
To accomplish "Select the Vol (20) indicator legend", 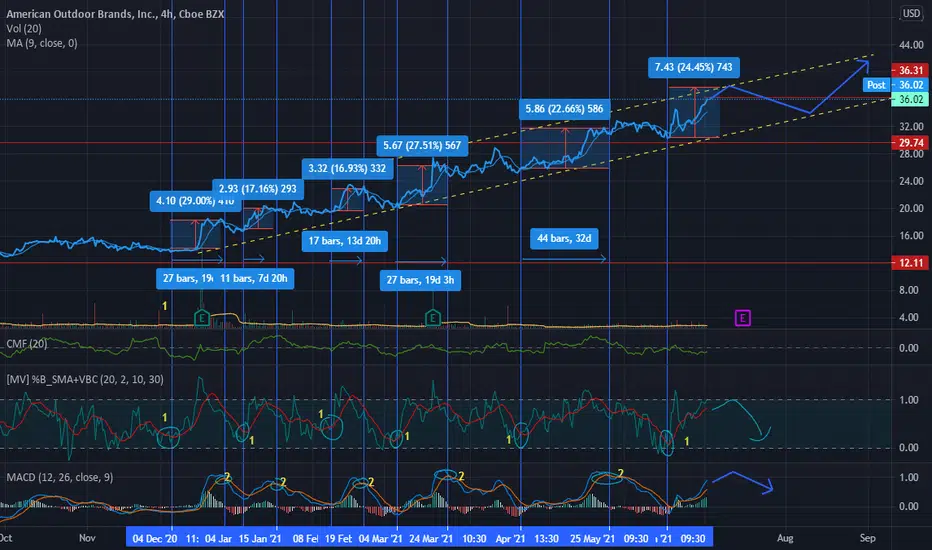I will pos(24,29).
